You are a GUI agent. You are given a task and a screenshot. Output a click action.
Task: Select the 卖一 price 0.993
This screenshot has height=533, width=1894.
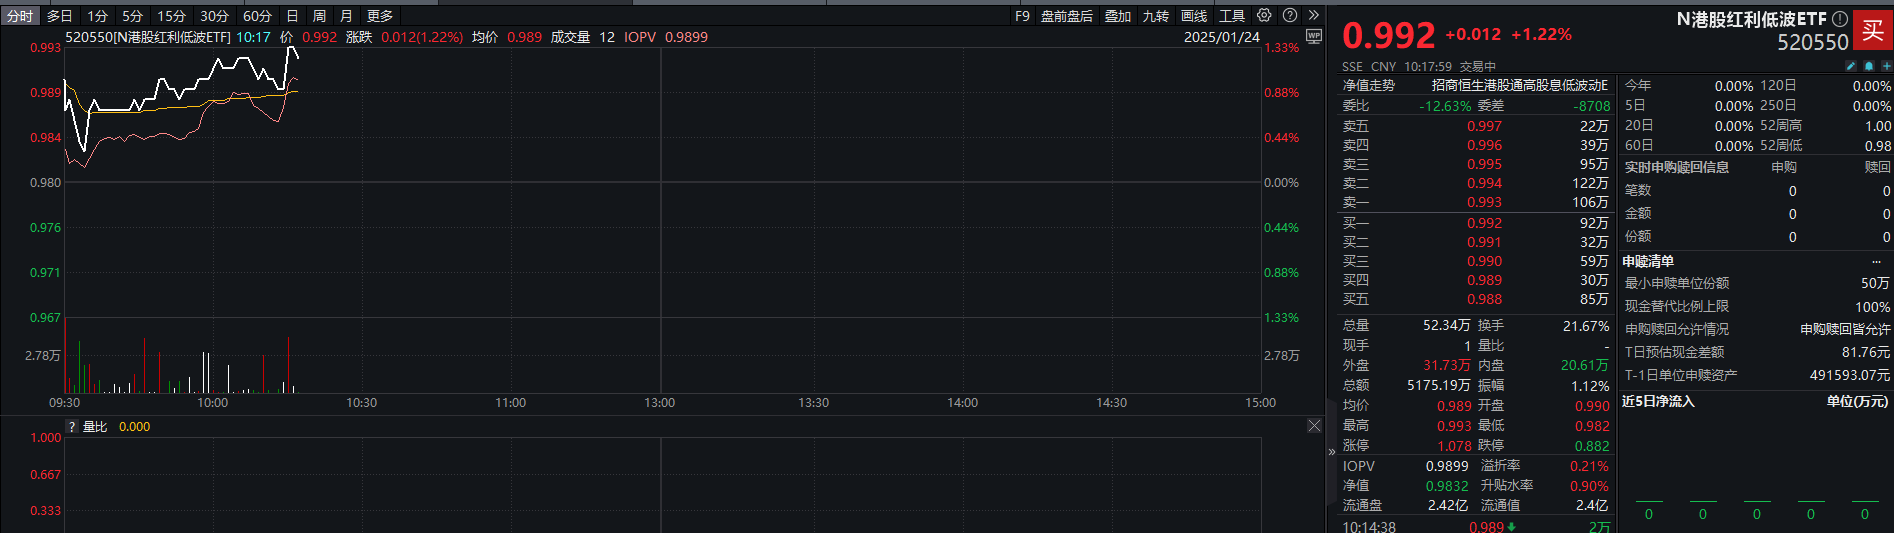coord(1484,202)
